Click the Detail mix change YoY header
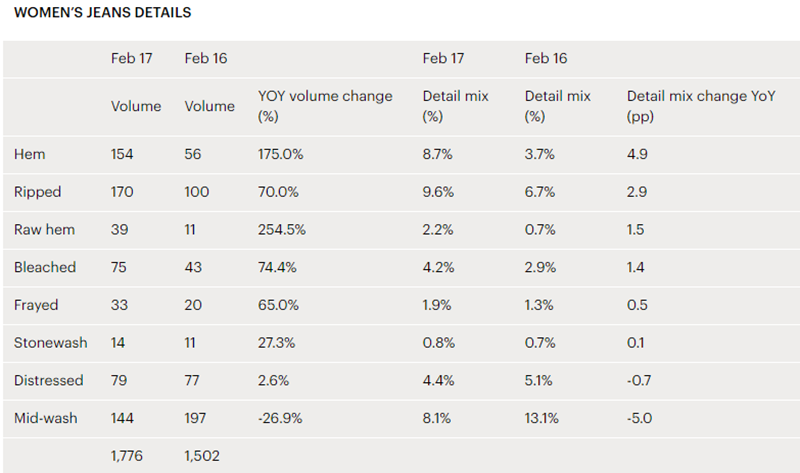The image size is (800, 473). pyautogui.click(x=701, y=106)
